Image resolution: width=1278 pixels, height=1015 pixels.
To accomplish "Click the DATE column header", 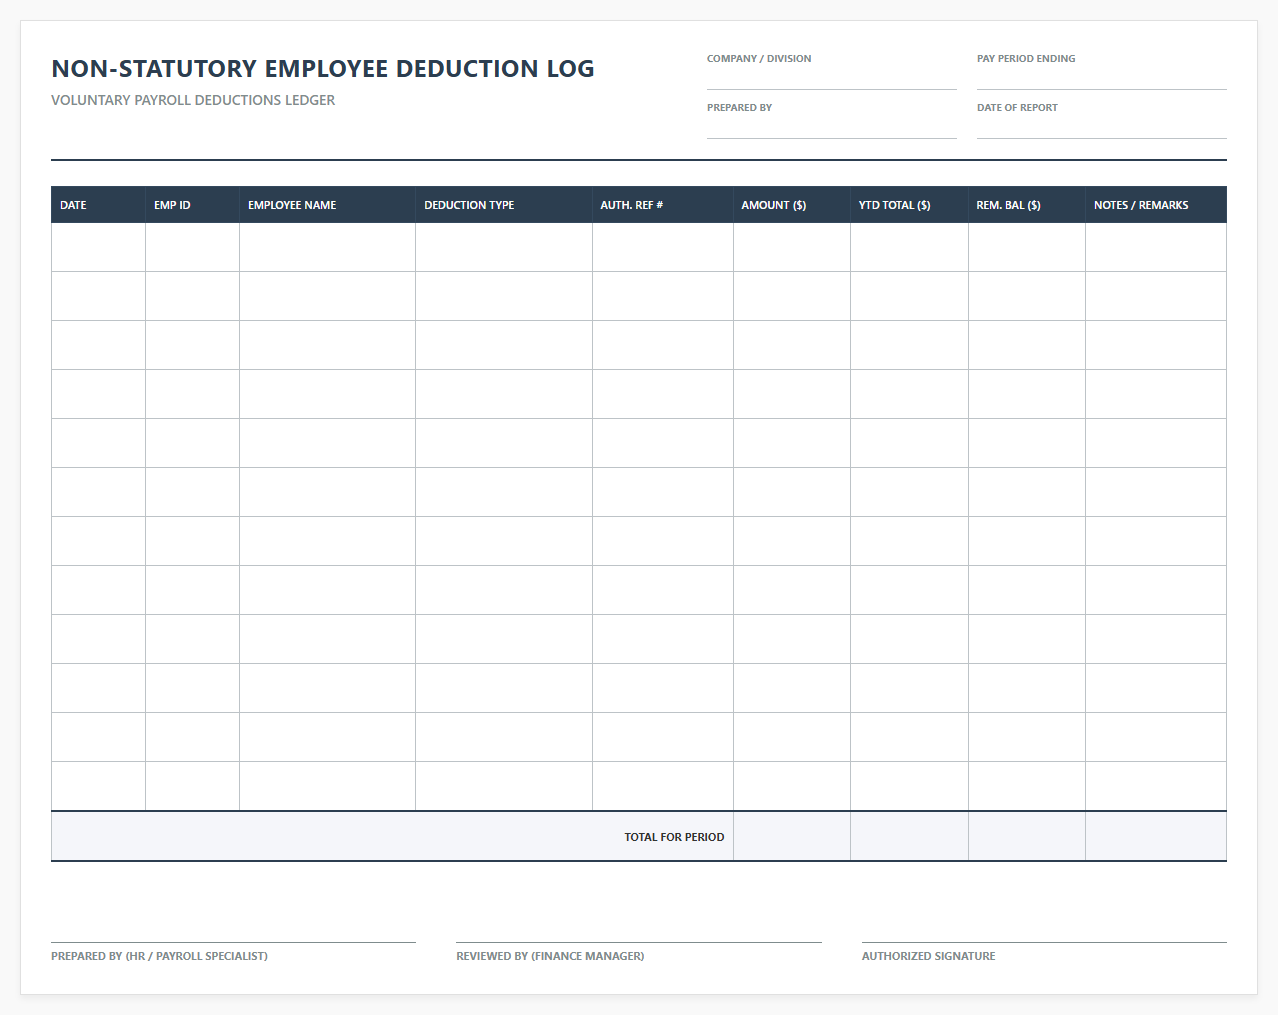I will [98, 205].
